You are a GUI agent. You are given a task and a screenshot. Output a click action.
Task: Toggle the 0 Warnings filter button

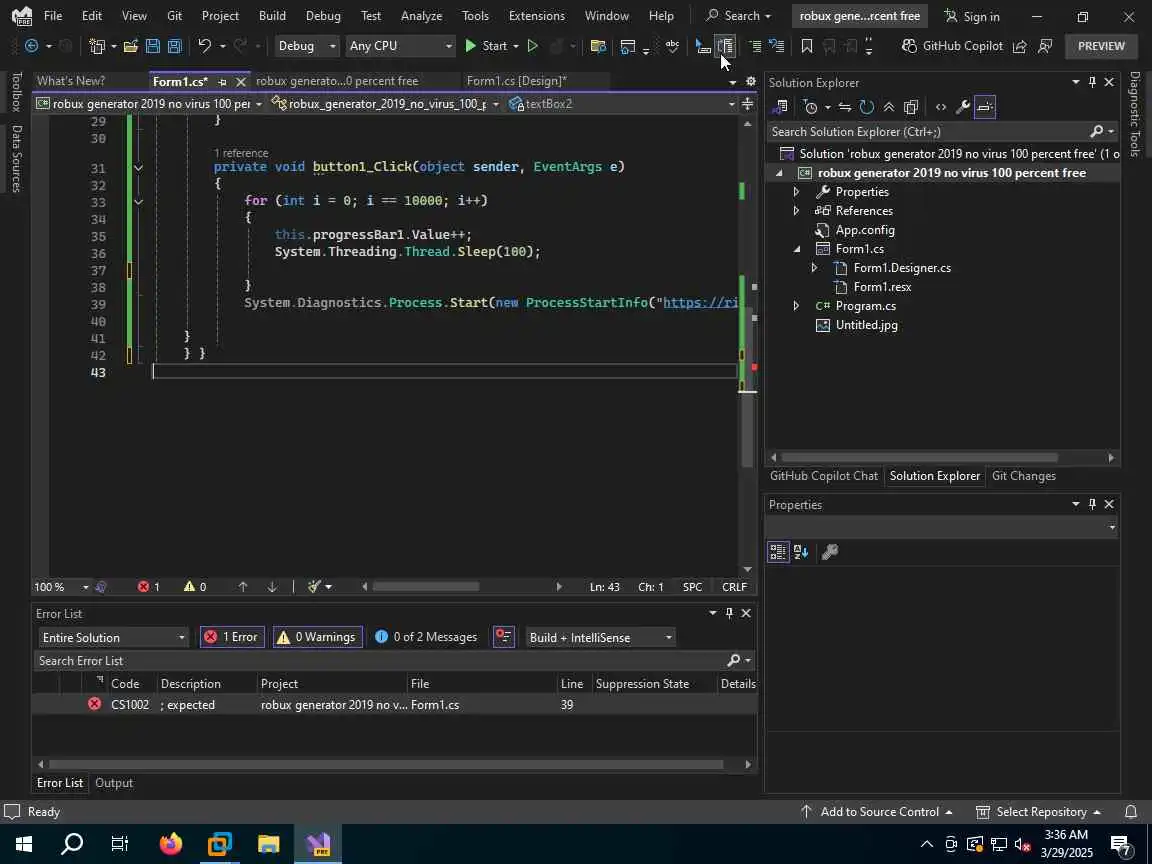[x=317, y=637]
